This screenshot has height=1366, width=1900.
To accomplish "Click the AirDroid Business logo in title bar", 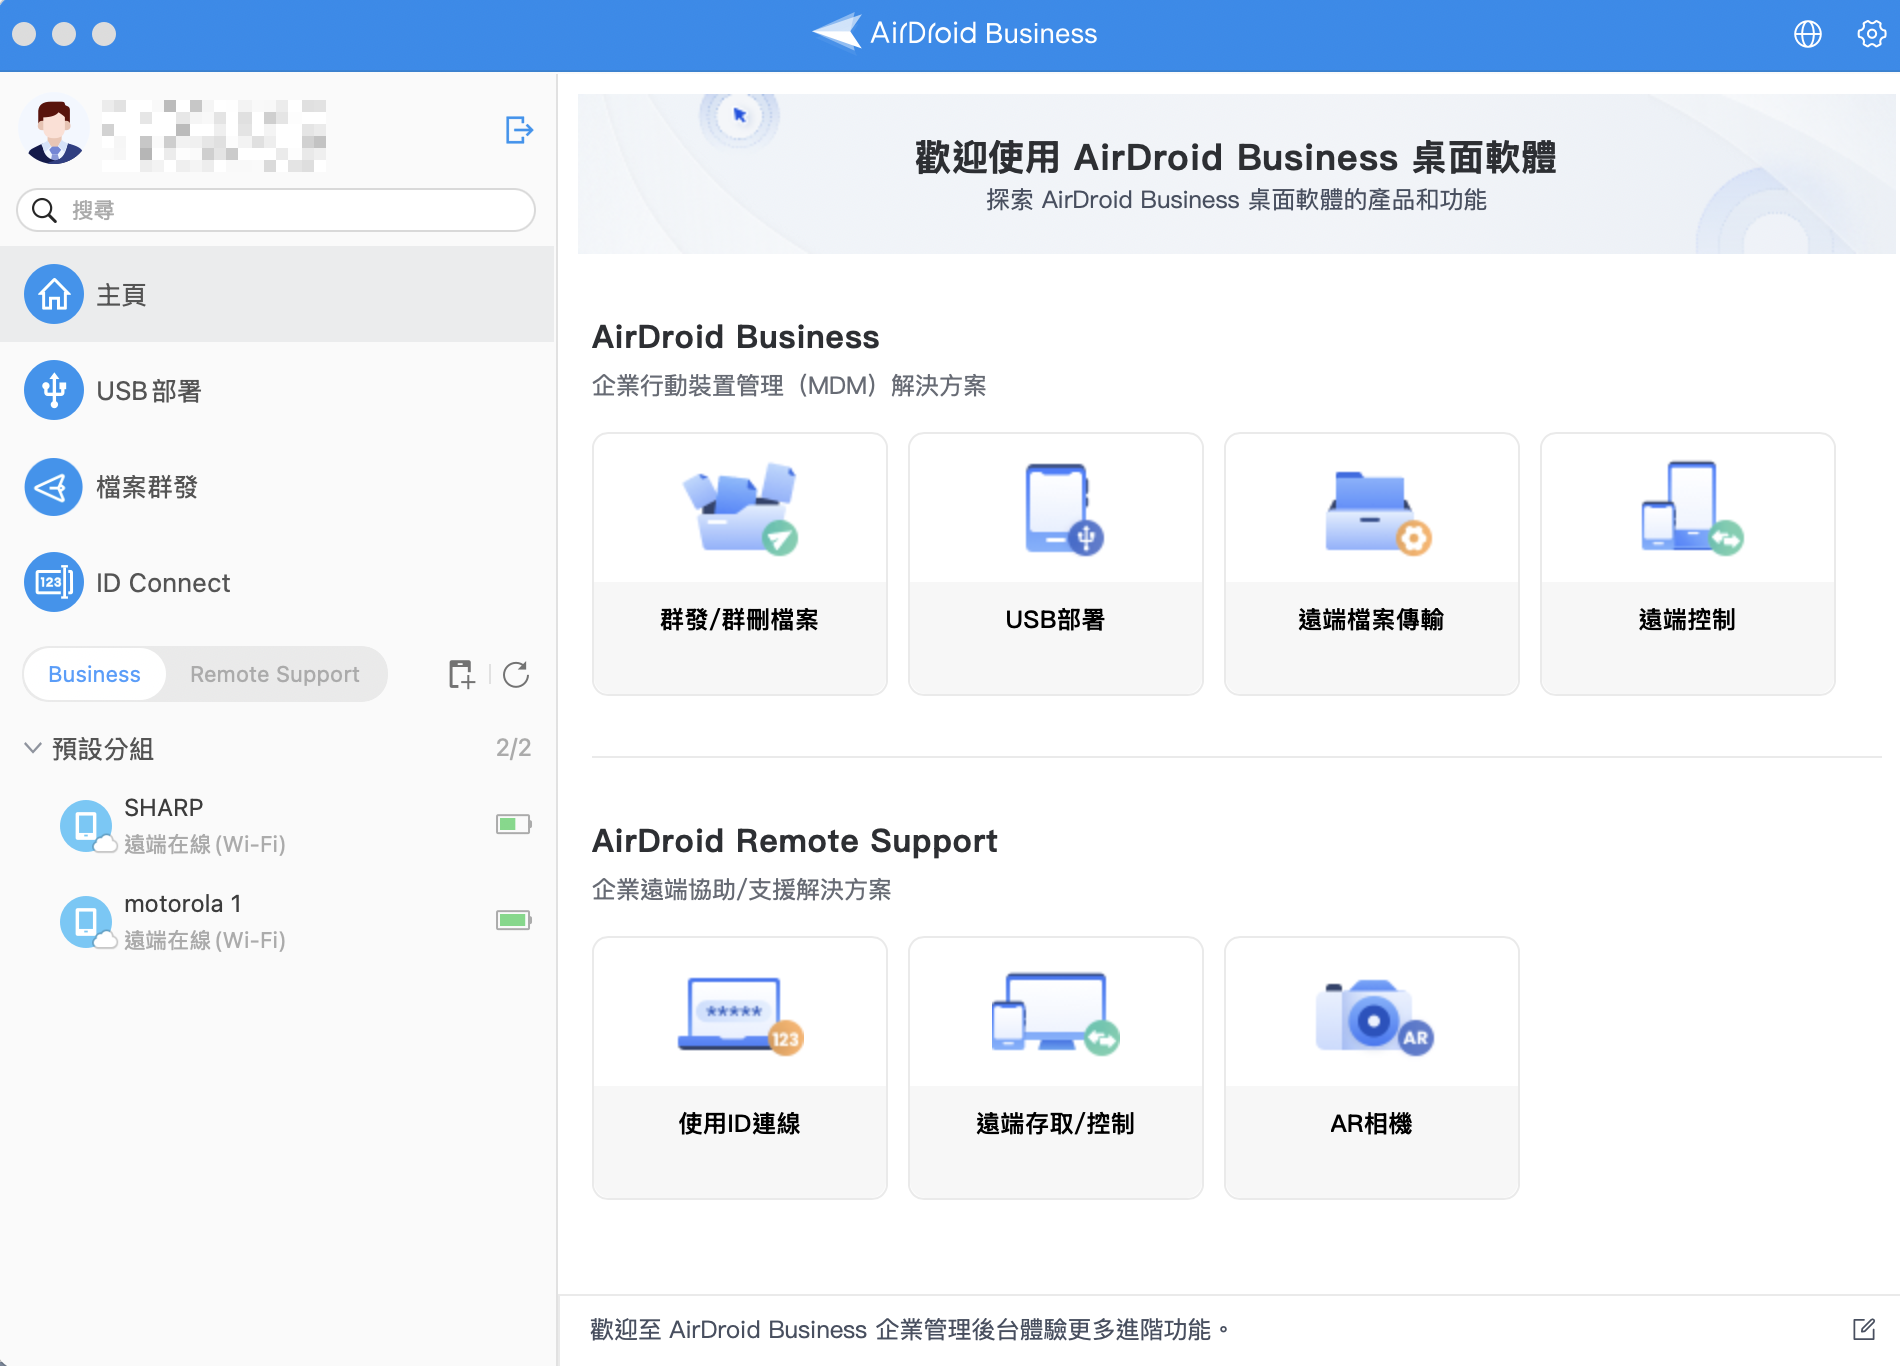I will point(955,33).
